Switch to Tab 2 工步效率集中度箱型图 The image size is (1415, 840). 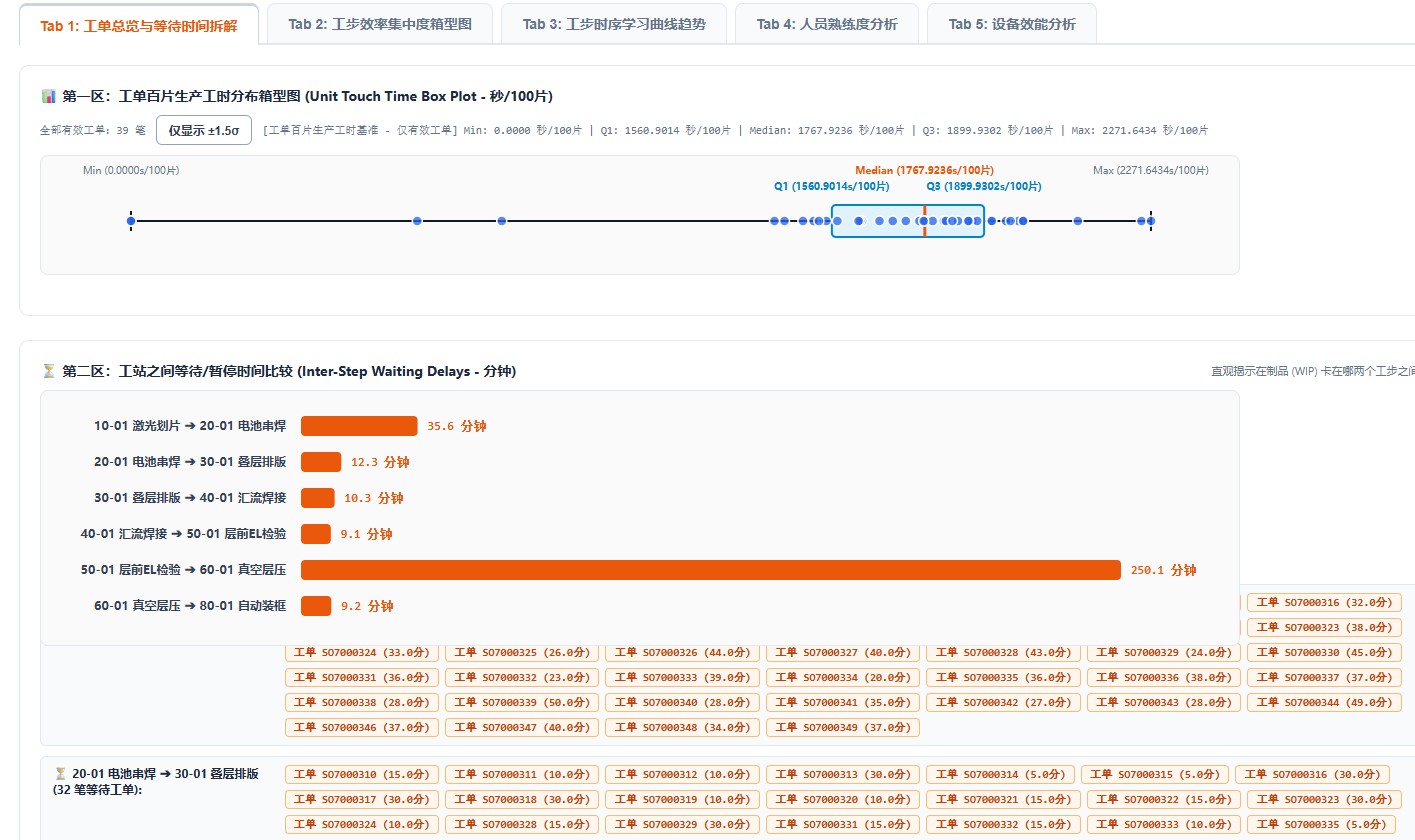[x=380, y=24]
